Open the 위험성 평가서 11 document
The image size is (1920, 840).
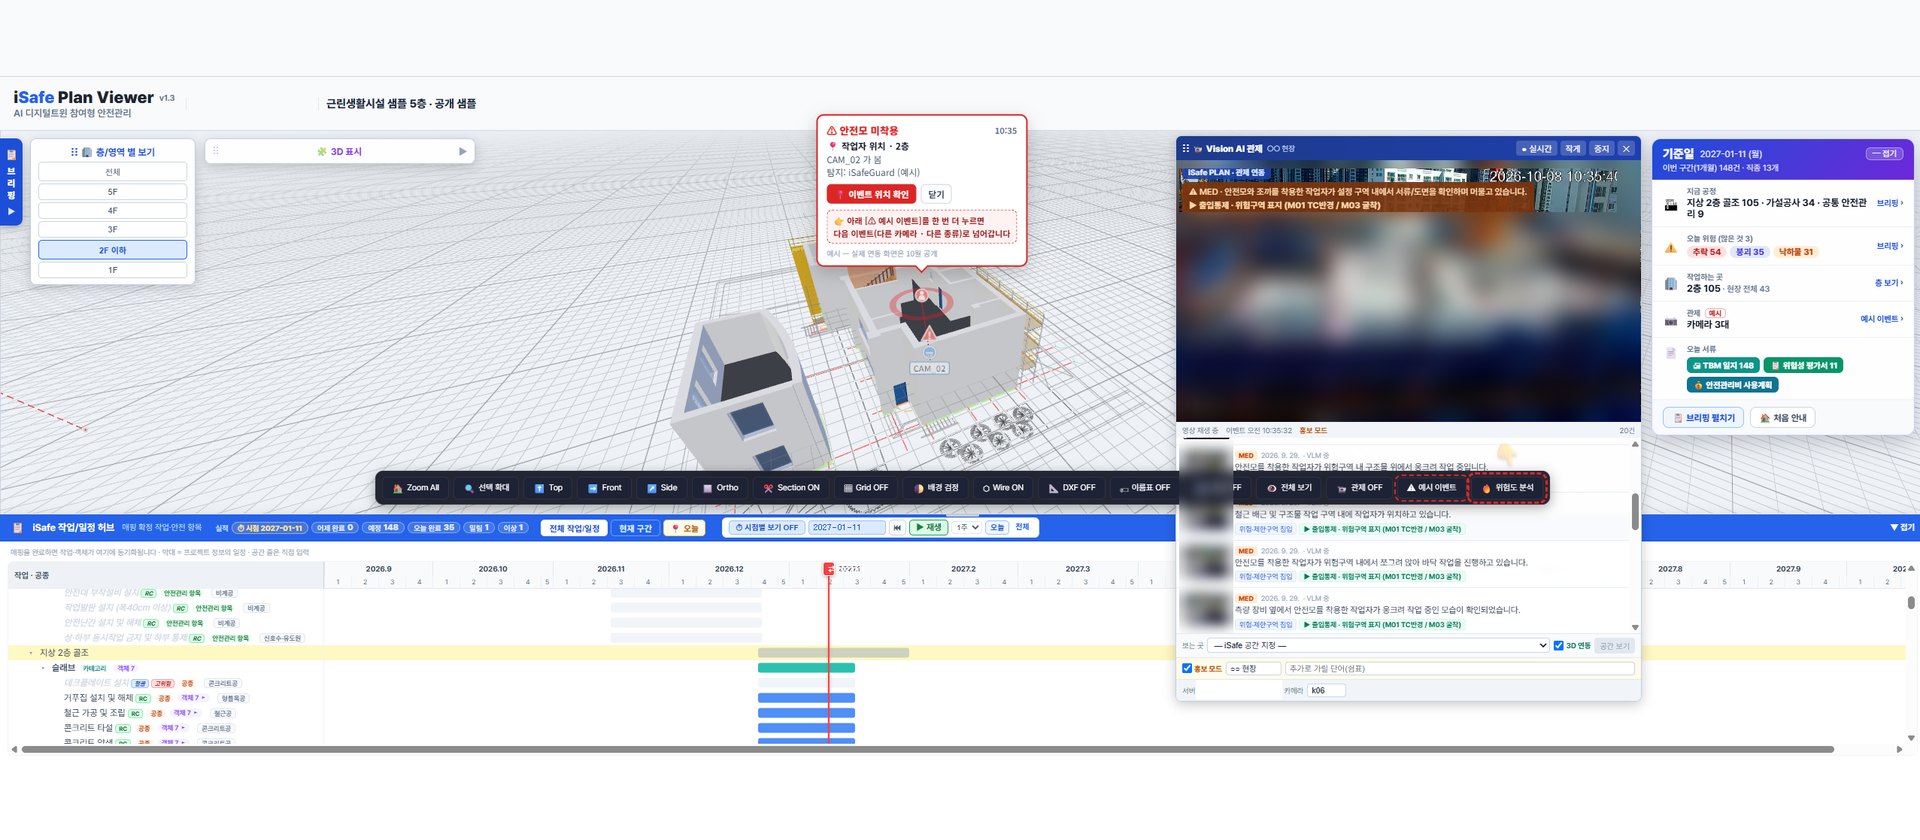tap(1803, 366)
